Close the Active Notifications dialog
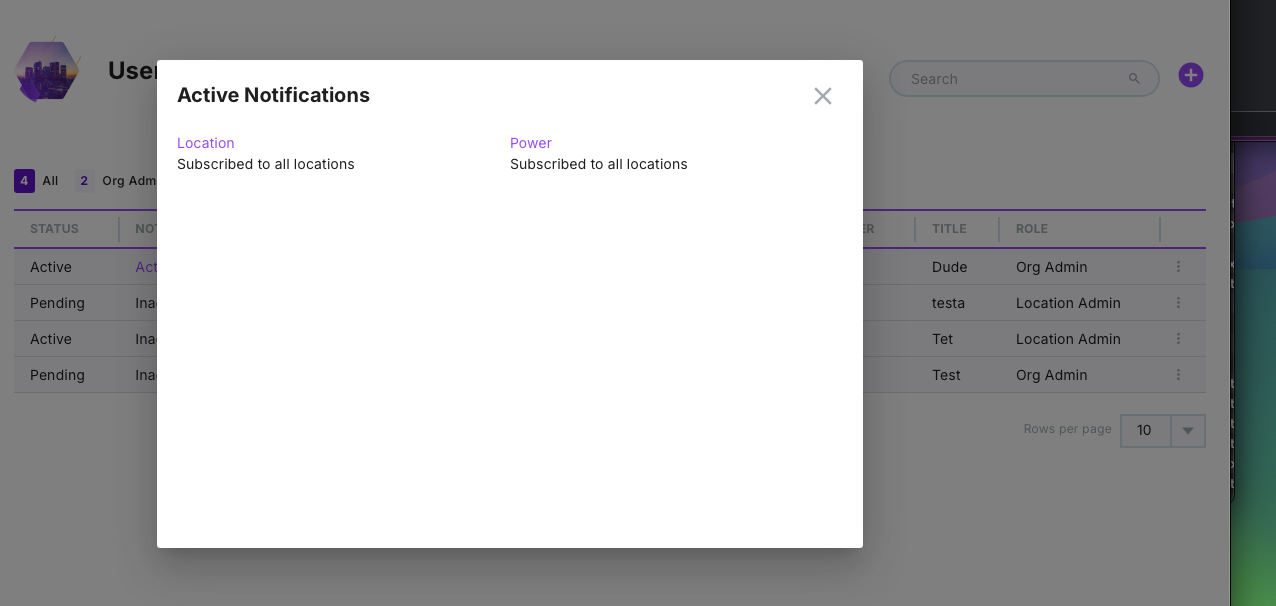Screen dimensions: 1276x606 [x=823, y=96]
